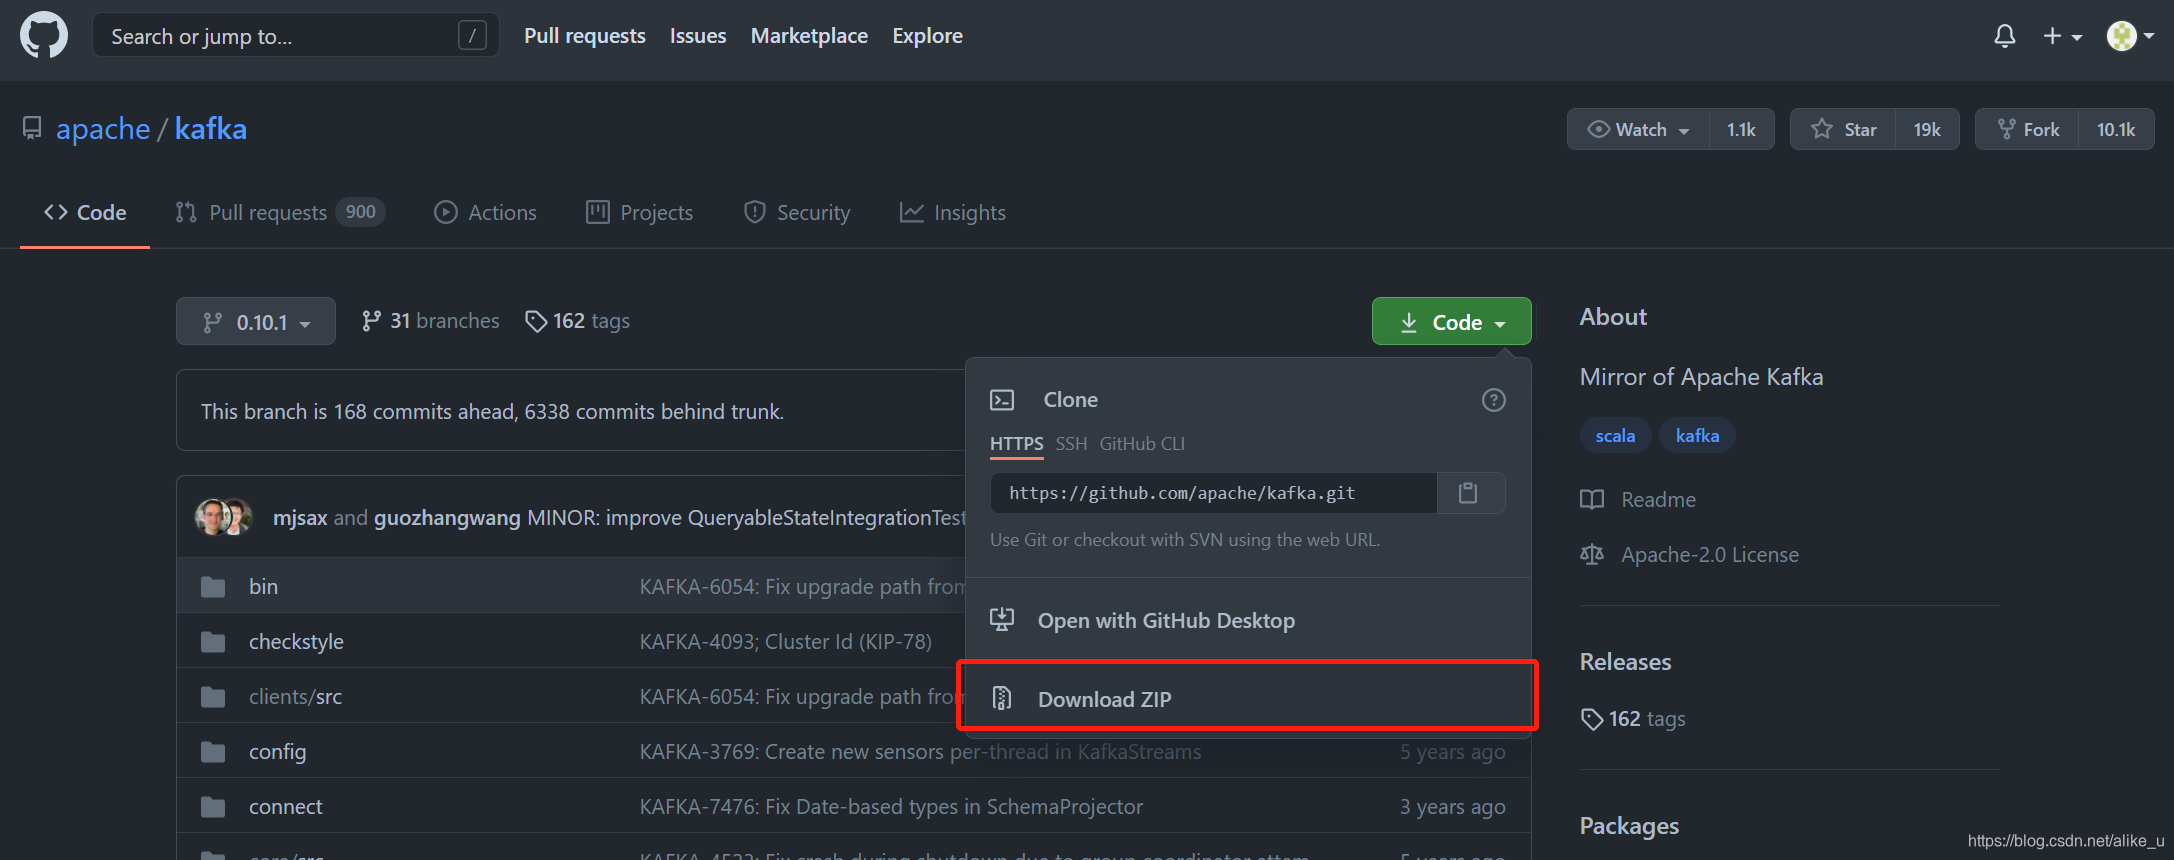Click the Clone help question icon

coord(1493,400)
